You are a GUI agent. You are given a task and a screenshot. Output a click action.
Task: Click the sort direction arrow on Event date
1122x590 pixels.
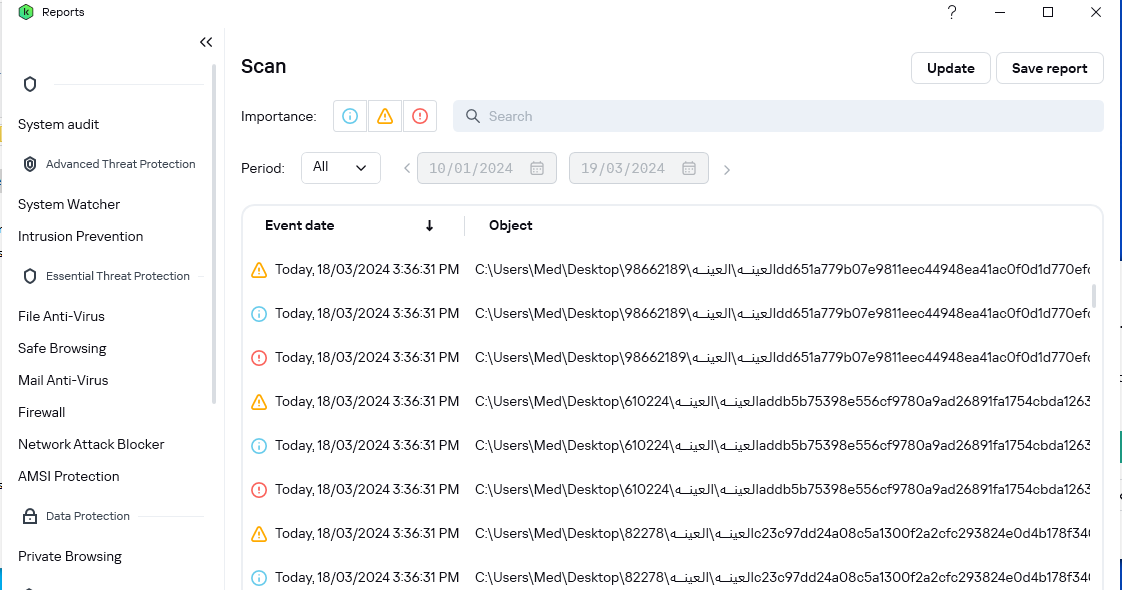click(x=429, y=226)
